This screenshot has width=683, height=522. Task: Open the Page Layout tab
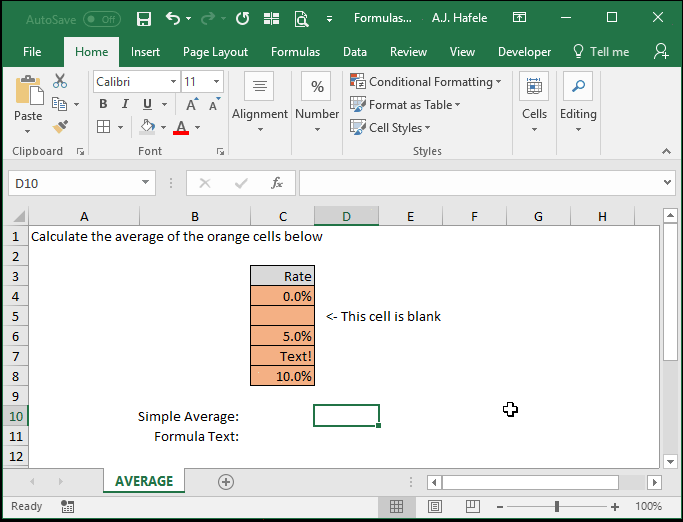coord(215,52)
